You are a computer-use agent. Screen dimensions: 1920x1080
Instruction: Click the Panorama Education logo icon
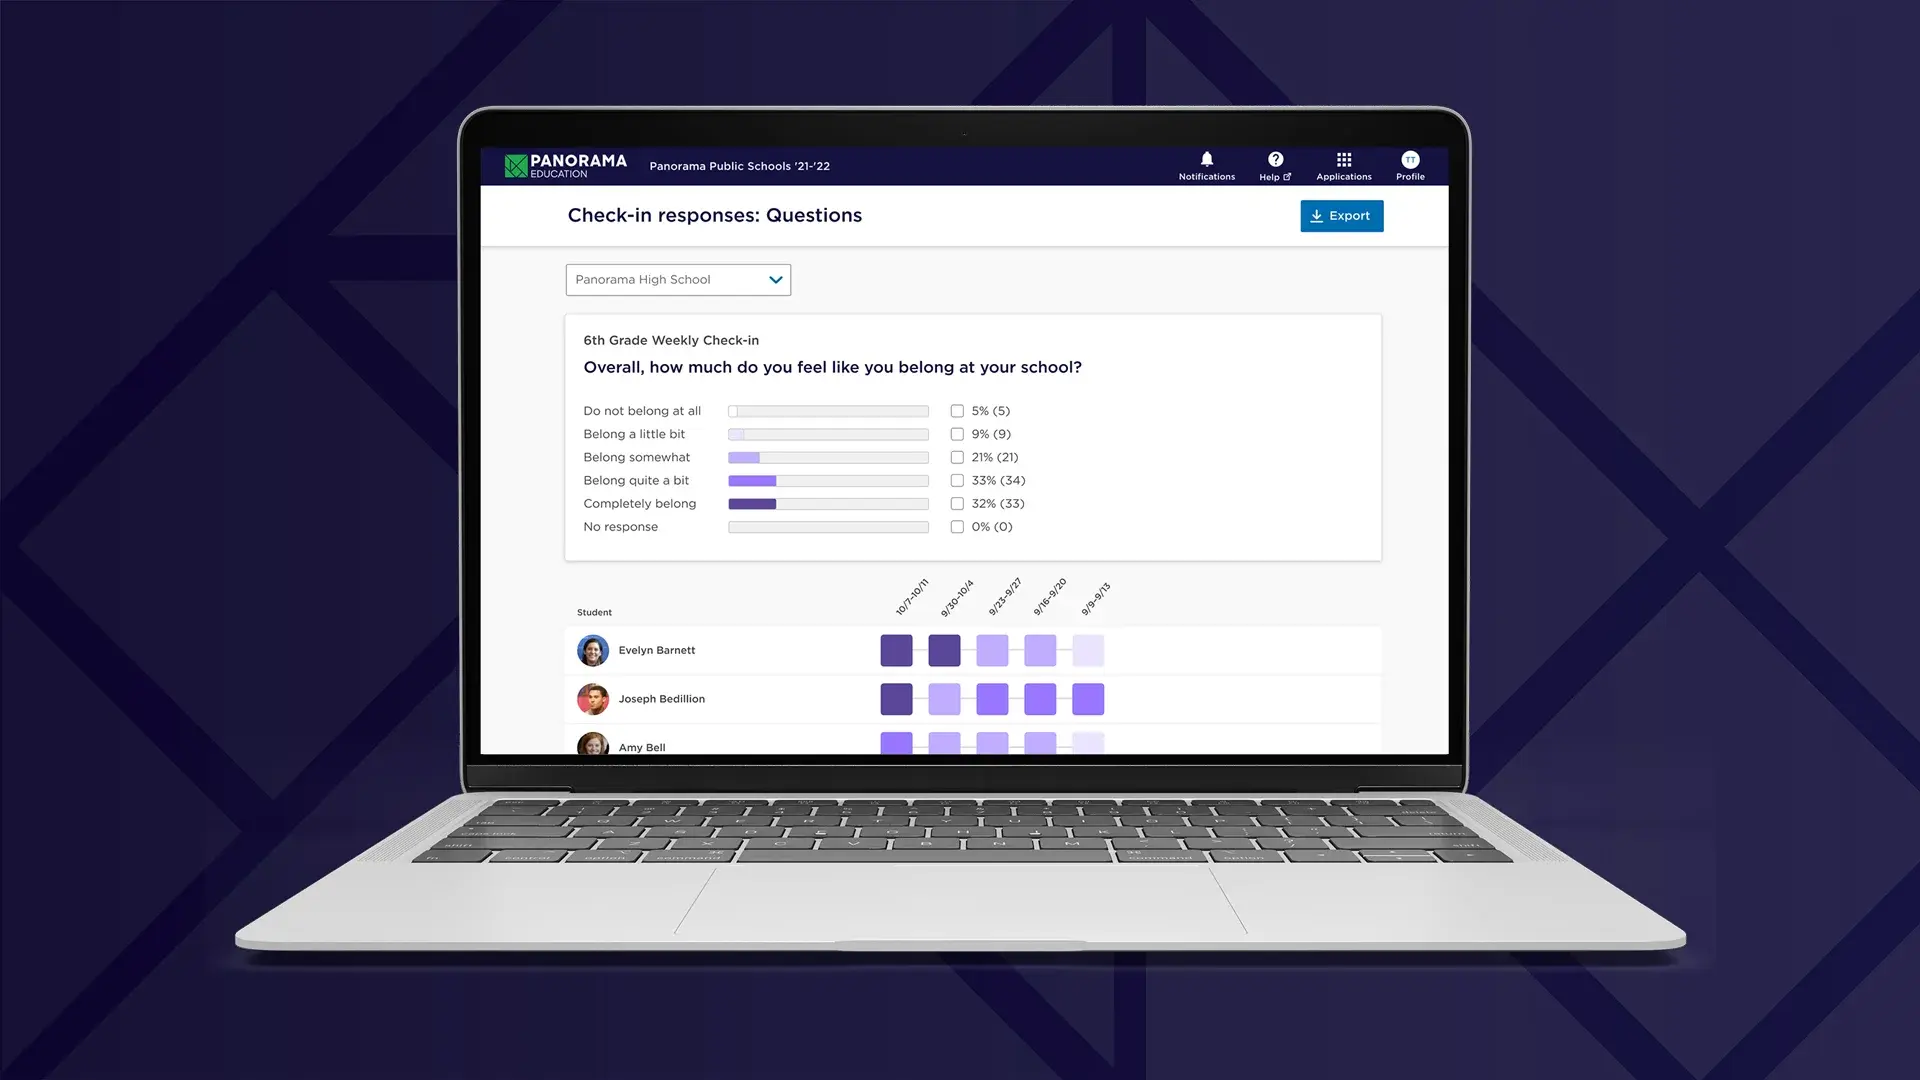click(x=516, y=166)
